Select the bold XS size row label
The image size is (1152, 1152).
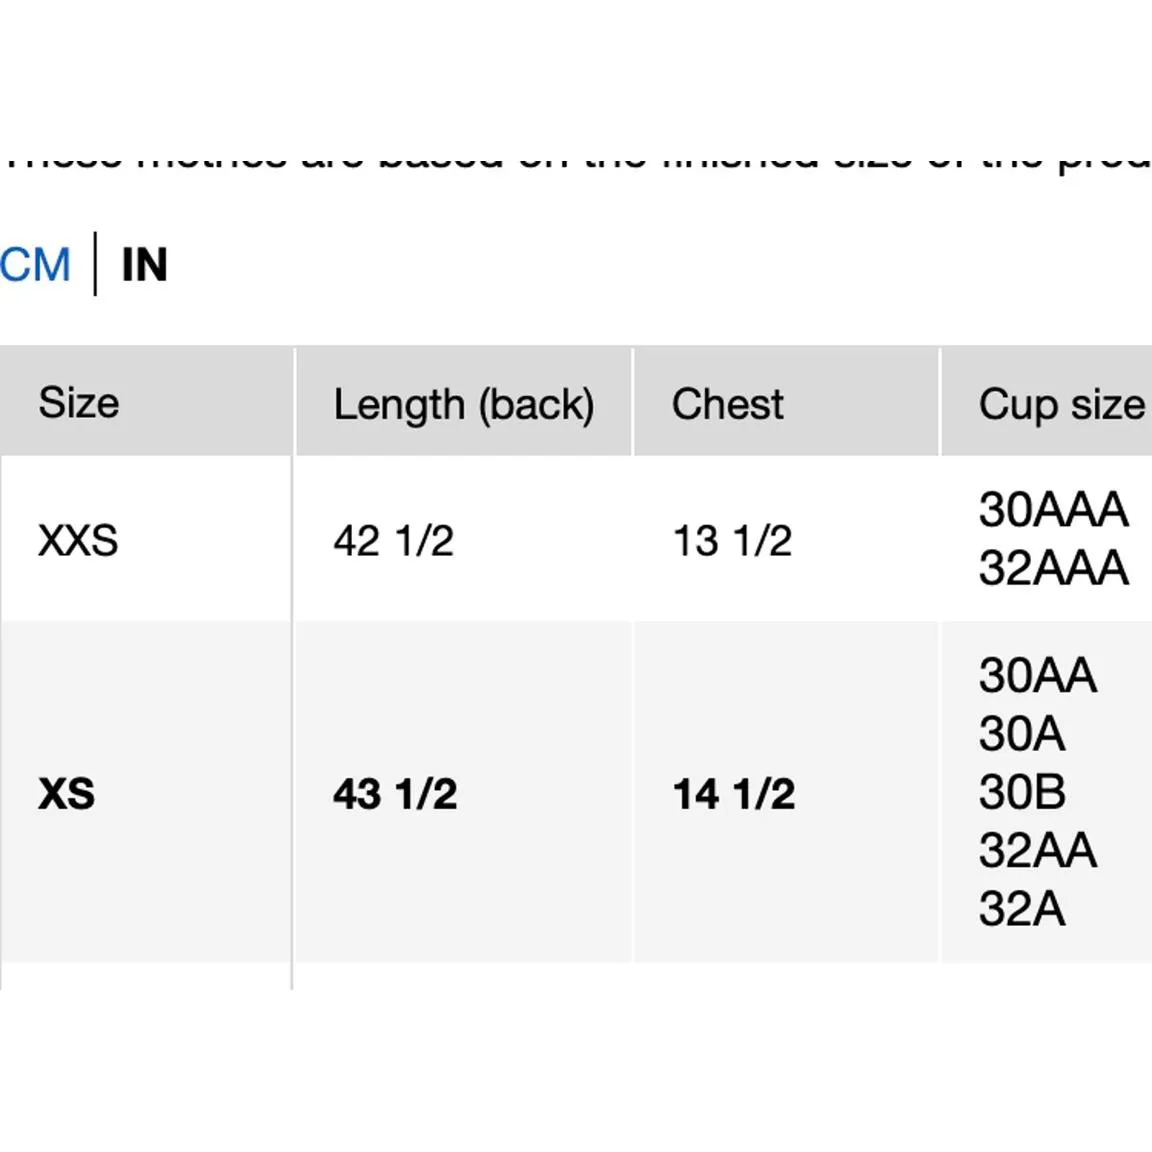66,794
